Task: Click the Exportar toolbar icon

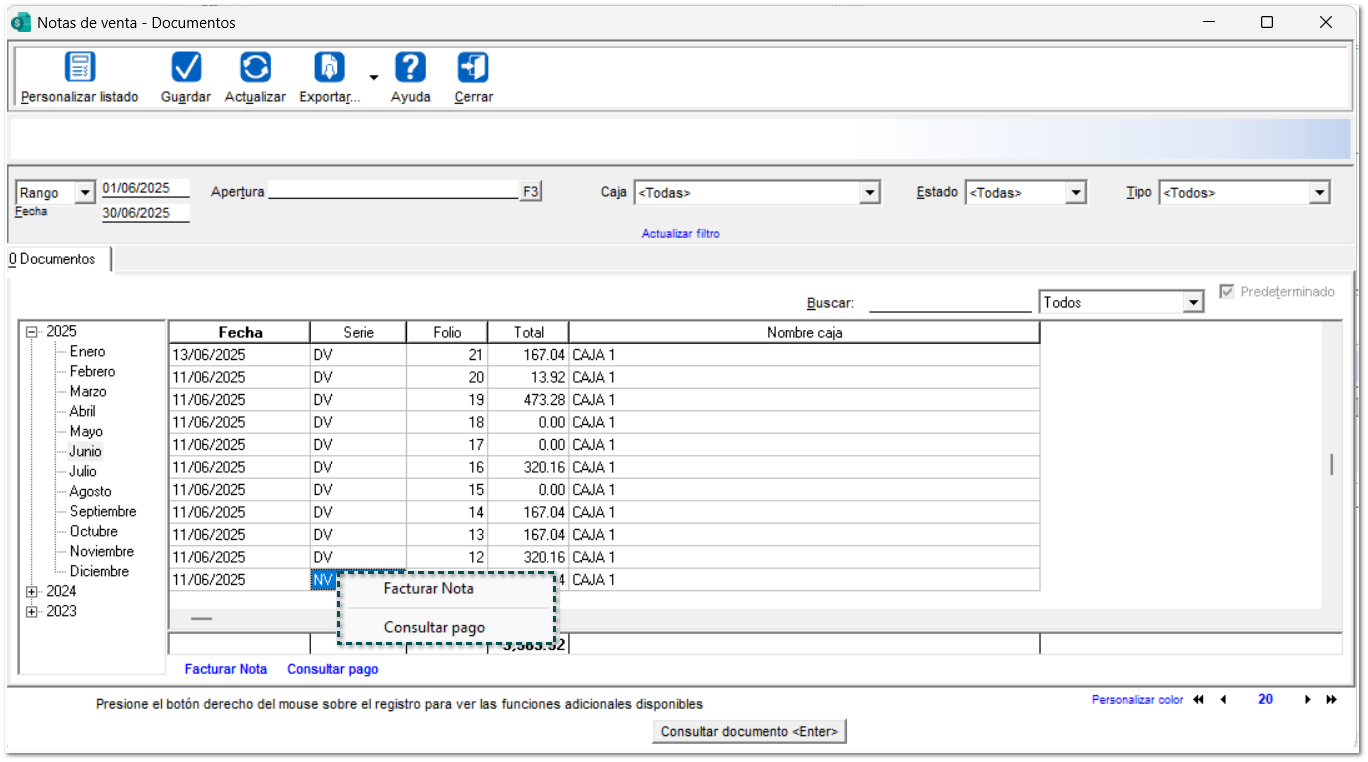Action: [x=329, y=67]
